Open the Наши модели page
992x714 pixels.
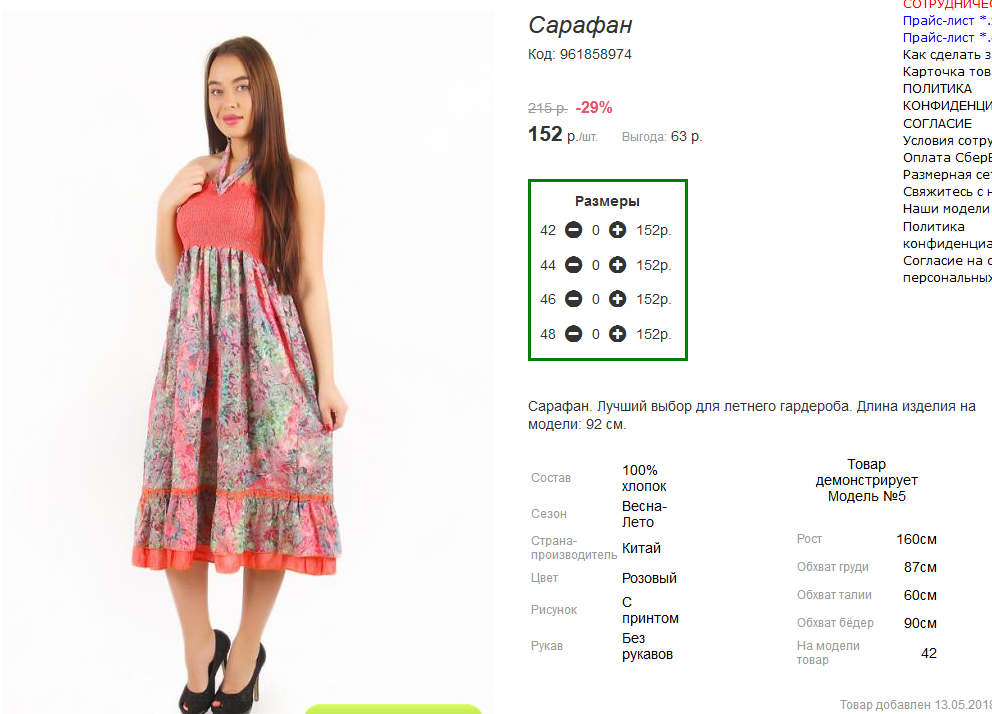tap(946, 209)
